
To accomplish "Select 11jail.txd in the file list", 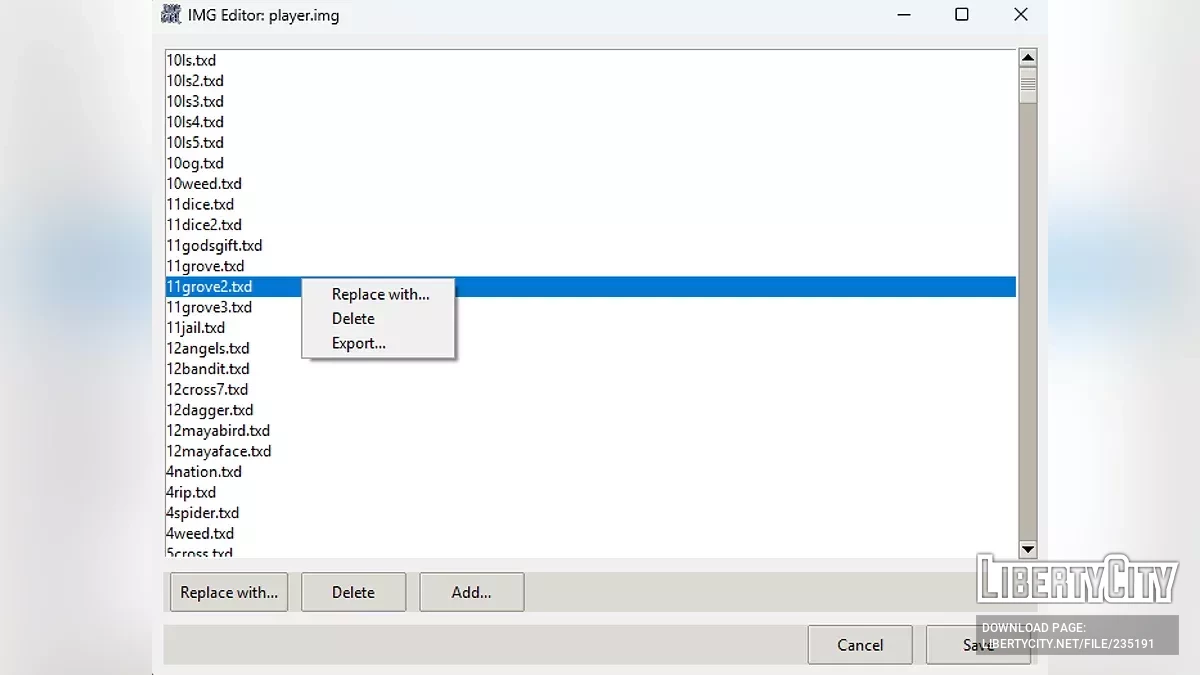I will pyautogui.click(x=196, y=328).
